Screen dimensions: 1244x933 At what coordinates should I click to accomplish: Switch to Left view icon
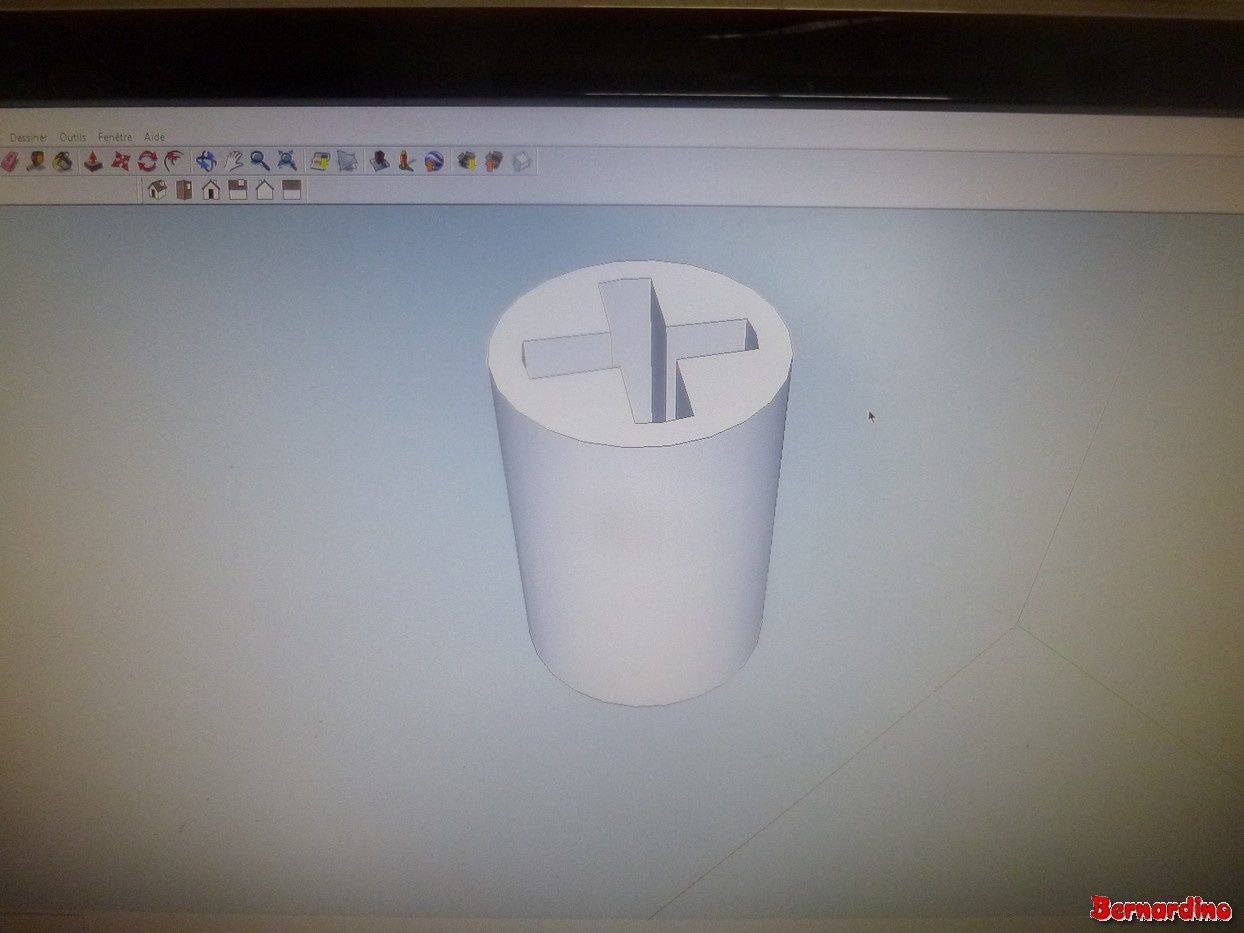(292, 190)
